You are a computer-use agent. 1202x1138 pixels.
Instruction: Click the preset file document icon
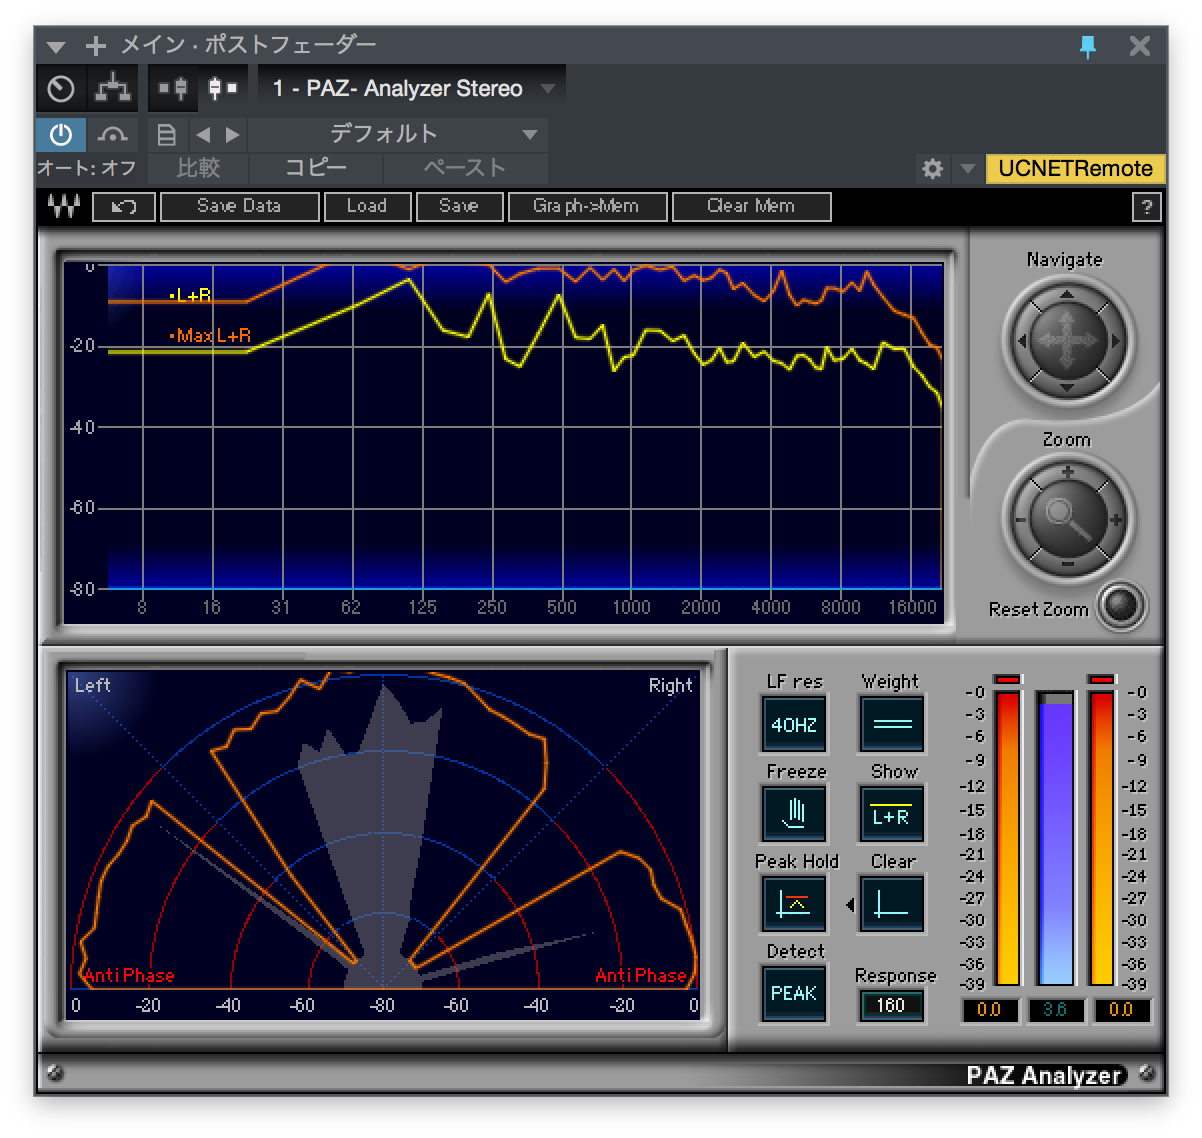pos(167,134)
